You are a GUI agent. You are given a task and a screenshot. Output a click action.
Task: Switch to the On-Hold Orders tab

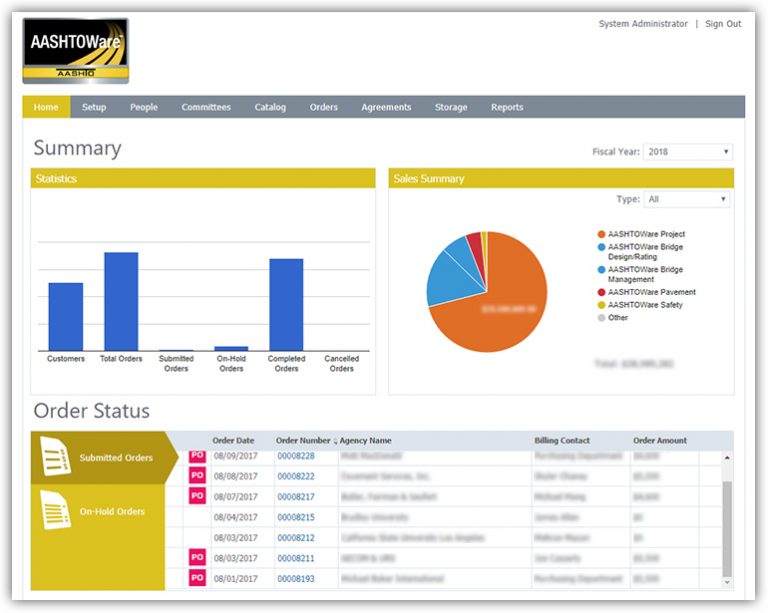(111, 512)
